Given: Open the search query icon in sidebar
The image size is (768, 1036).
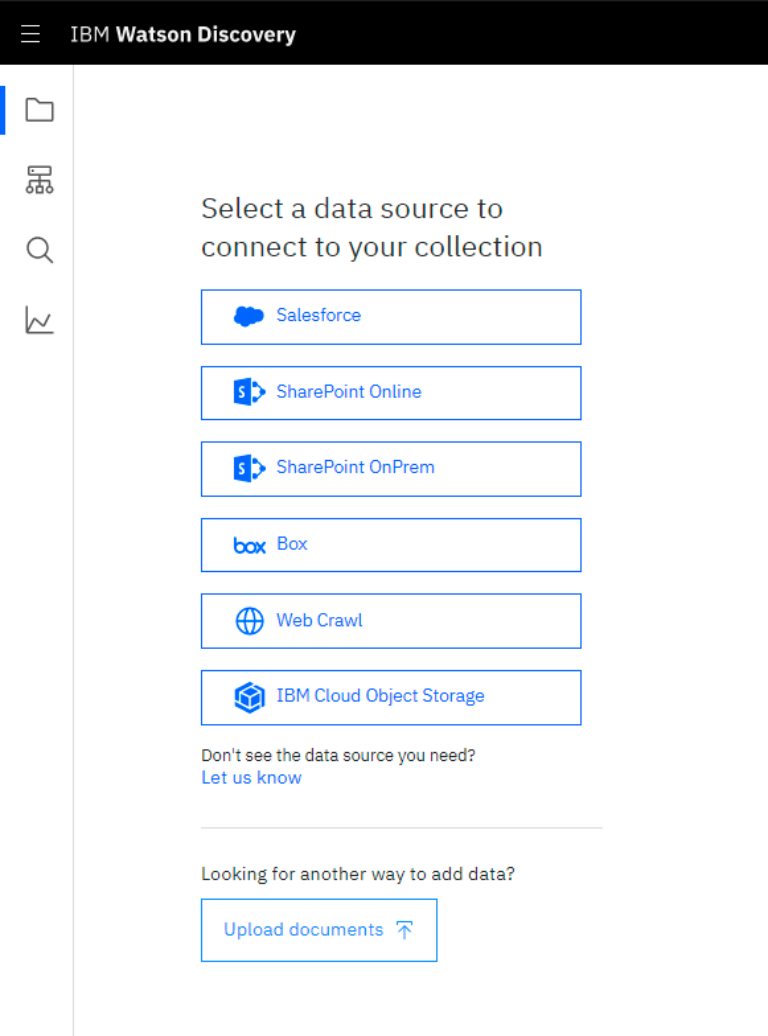Looking at the screenshot, I should tap(40, 250).
